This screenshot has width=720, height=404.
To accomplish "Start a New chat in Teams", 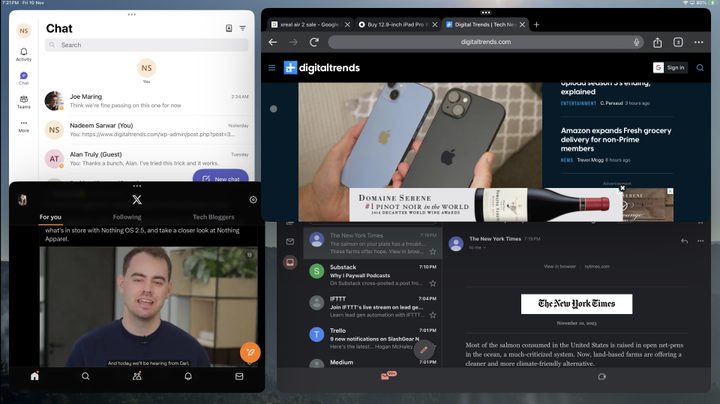I will (221, 178).
